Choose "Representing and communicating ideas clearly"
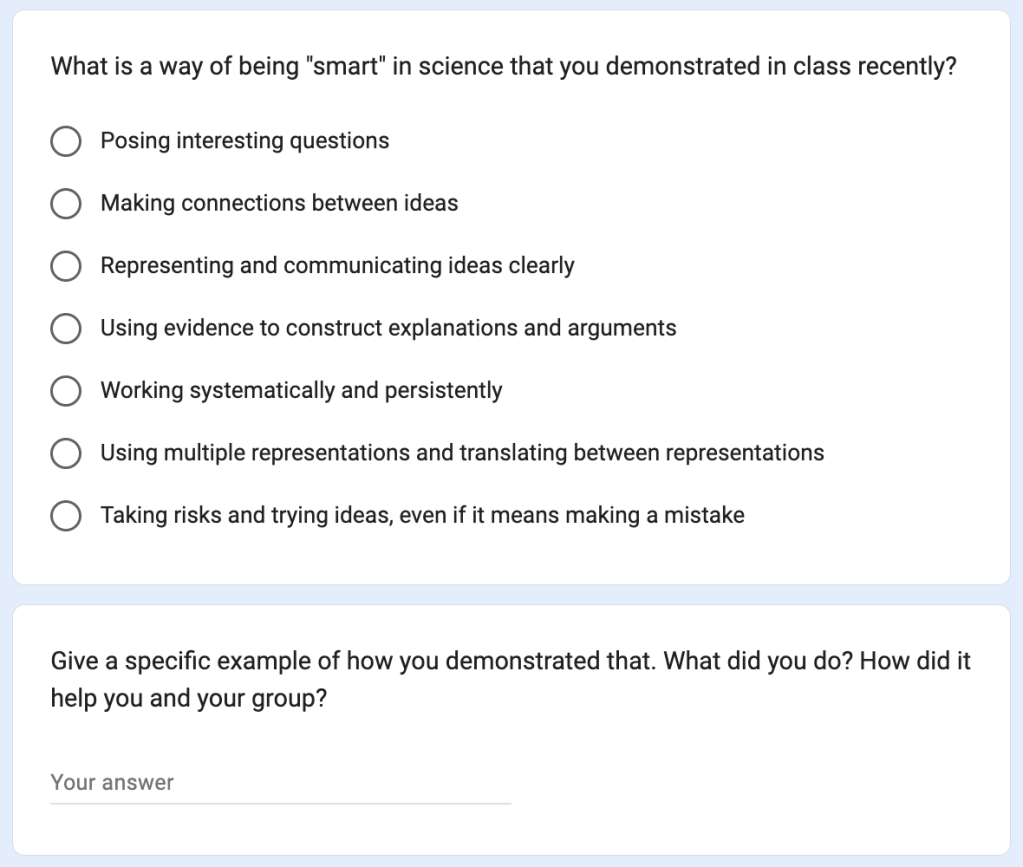1023x867 pixels. click(66, 266)
